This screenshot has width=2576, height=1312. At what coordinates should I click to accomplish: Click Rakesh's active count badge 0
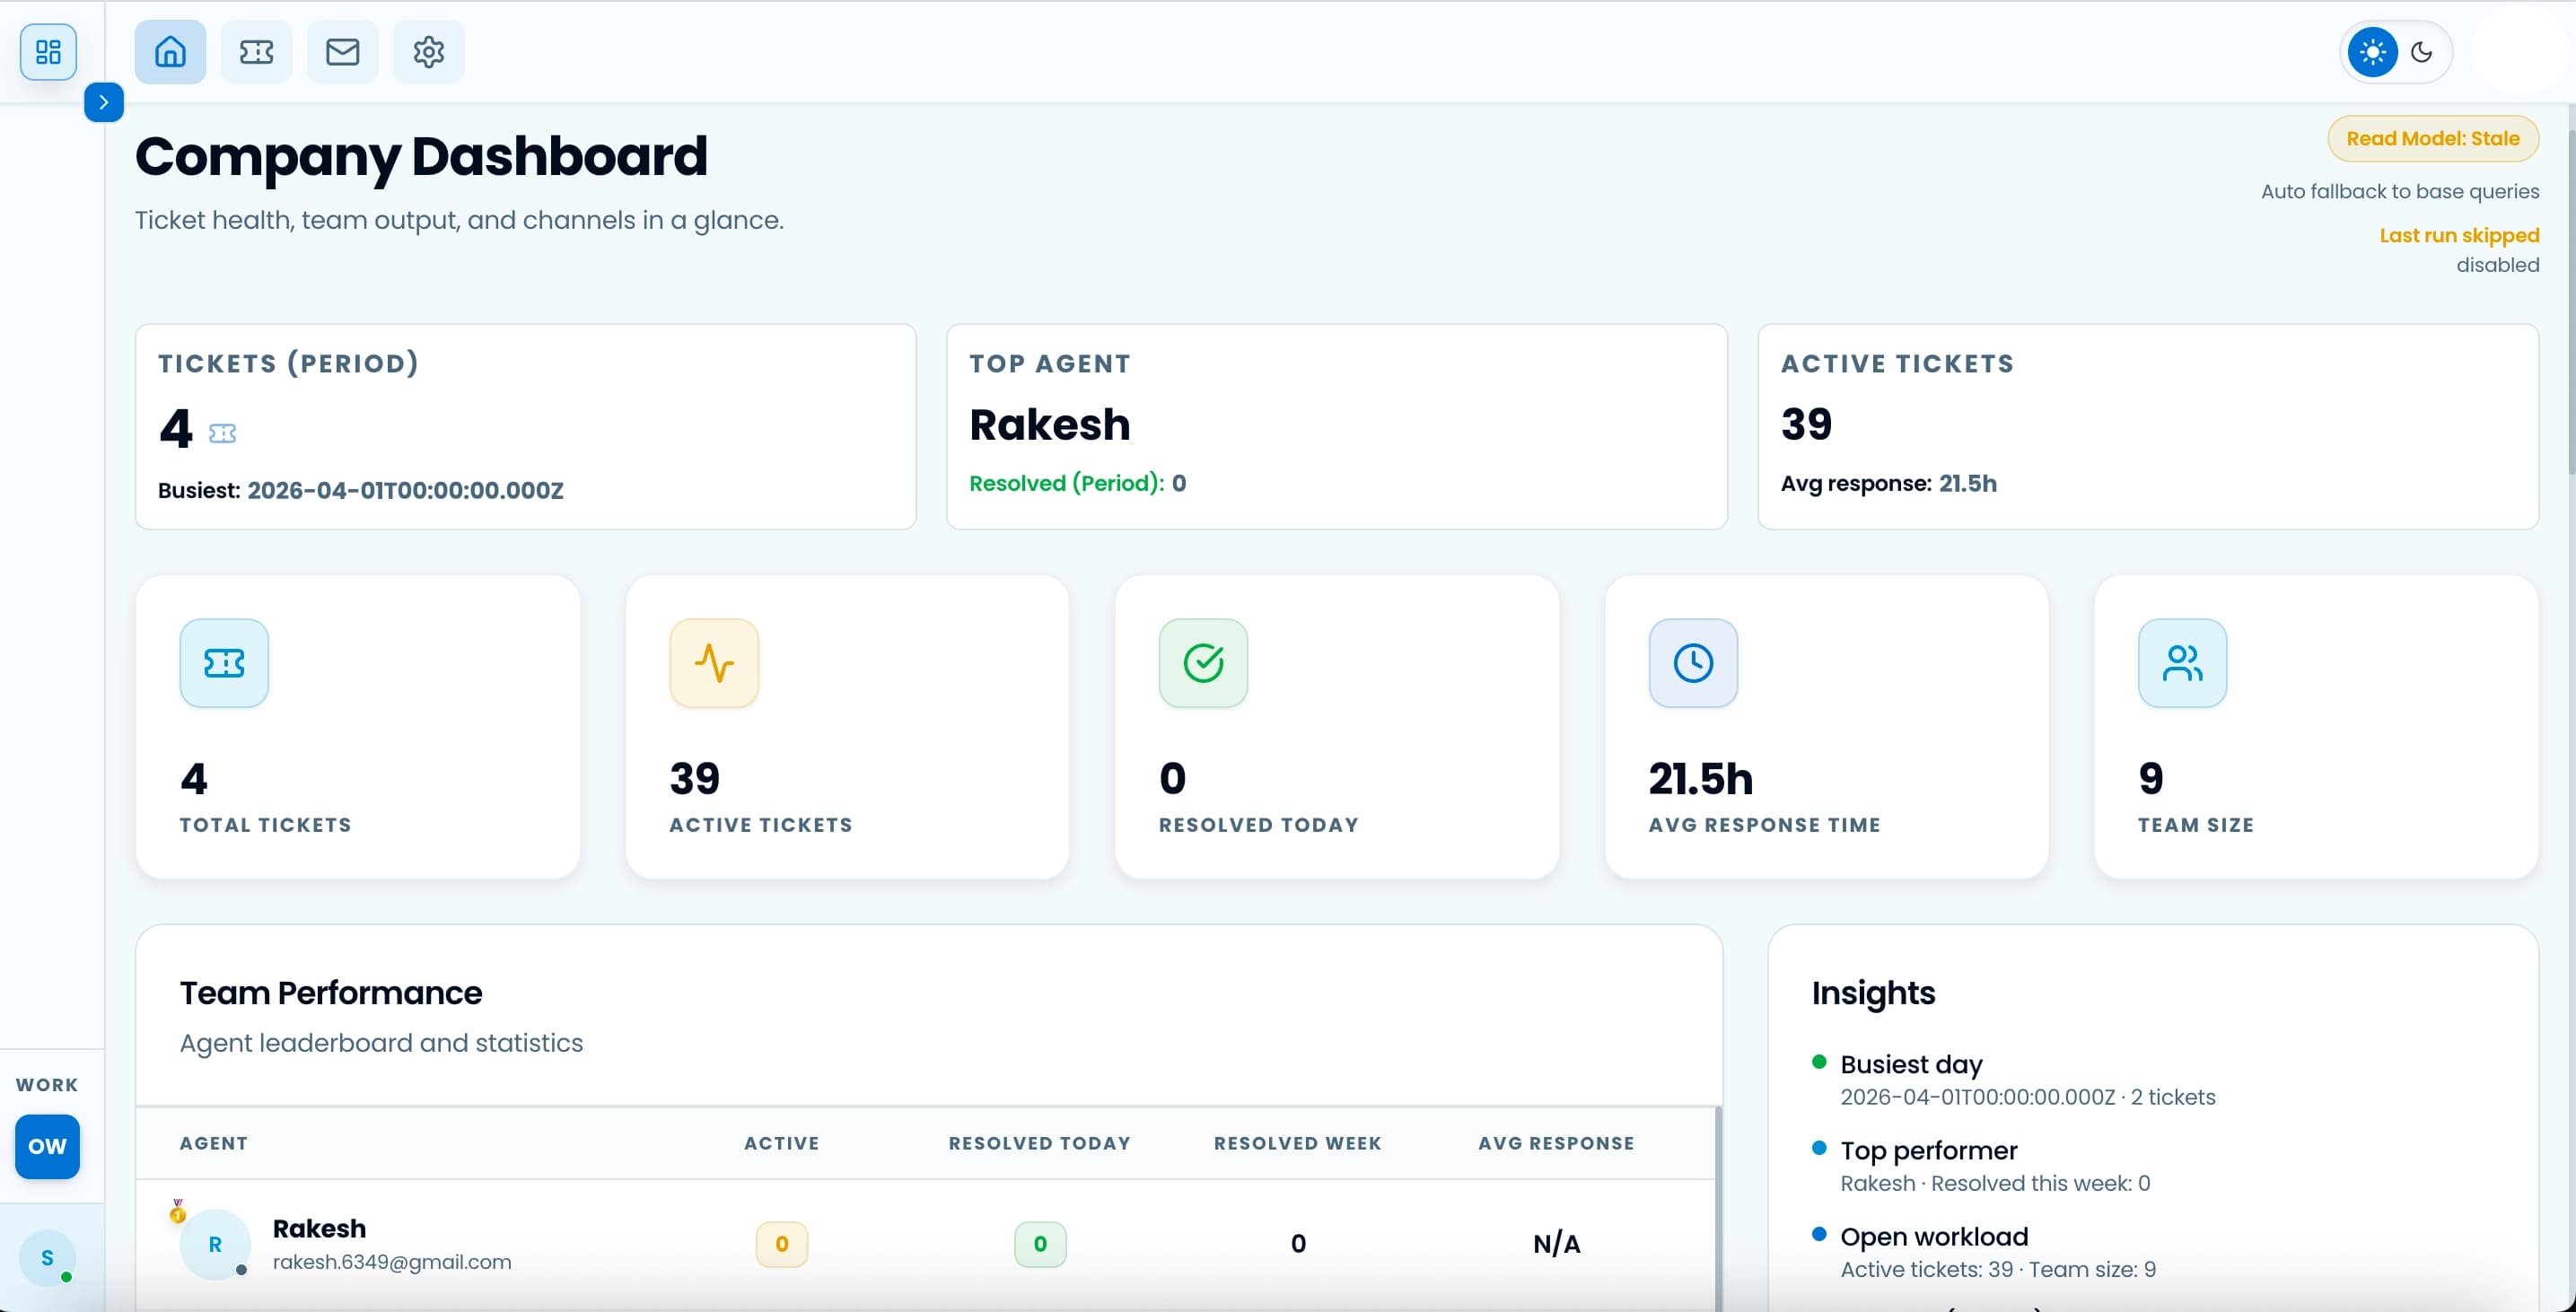[x=782, y=1244]
